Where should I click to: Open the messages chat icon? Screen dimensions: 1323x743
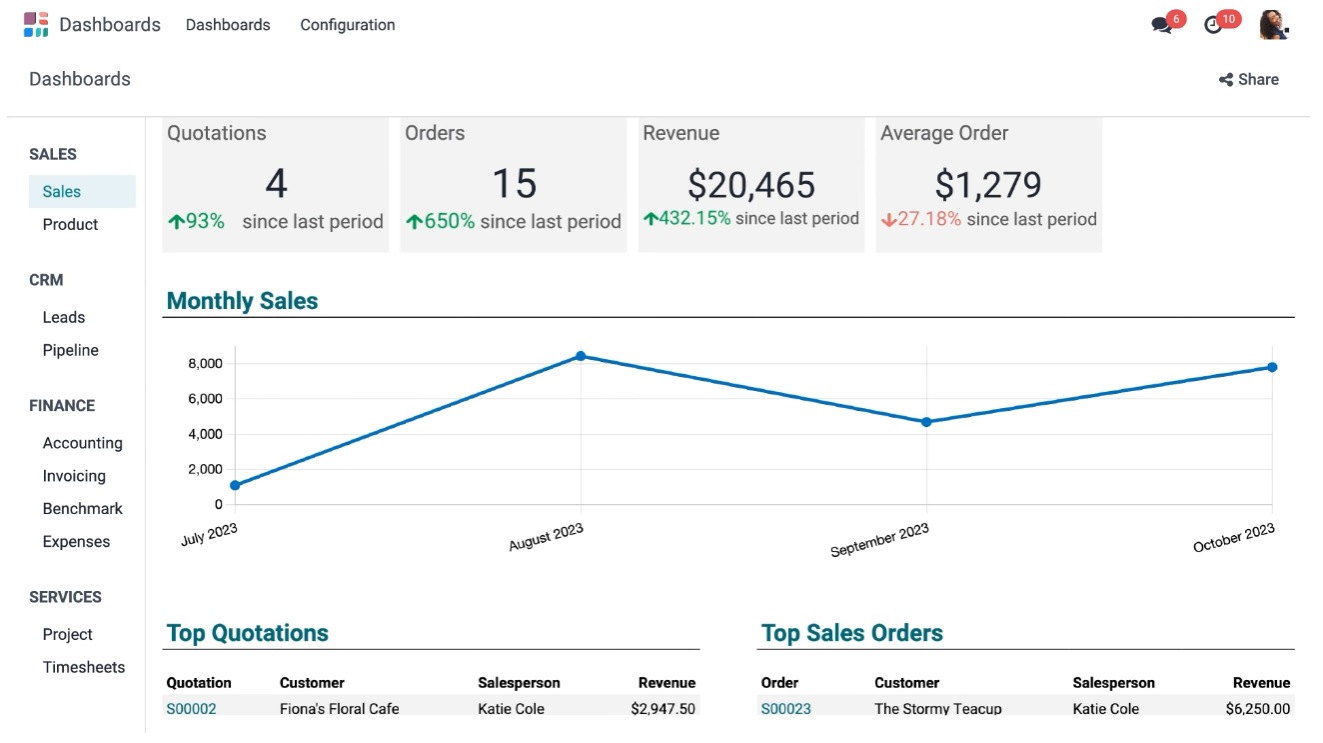(x=1161, y=26)
